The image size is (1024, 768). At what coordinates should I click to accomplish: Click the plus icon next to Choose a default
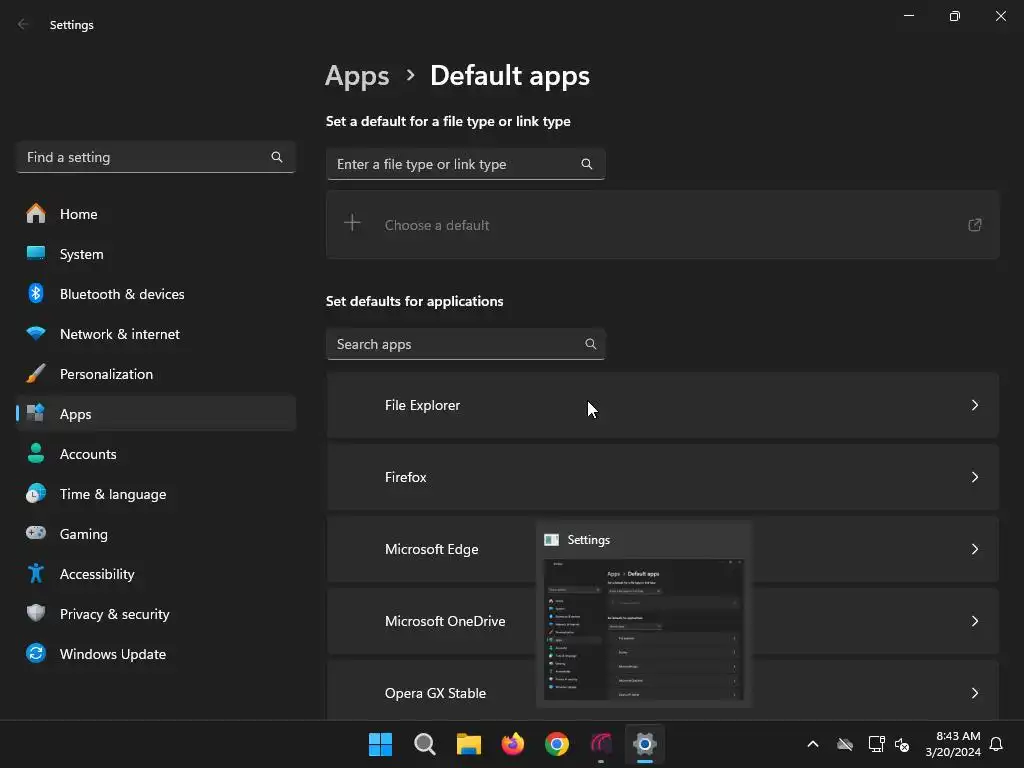pos(352,223)
